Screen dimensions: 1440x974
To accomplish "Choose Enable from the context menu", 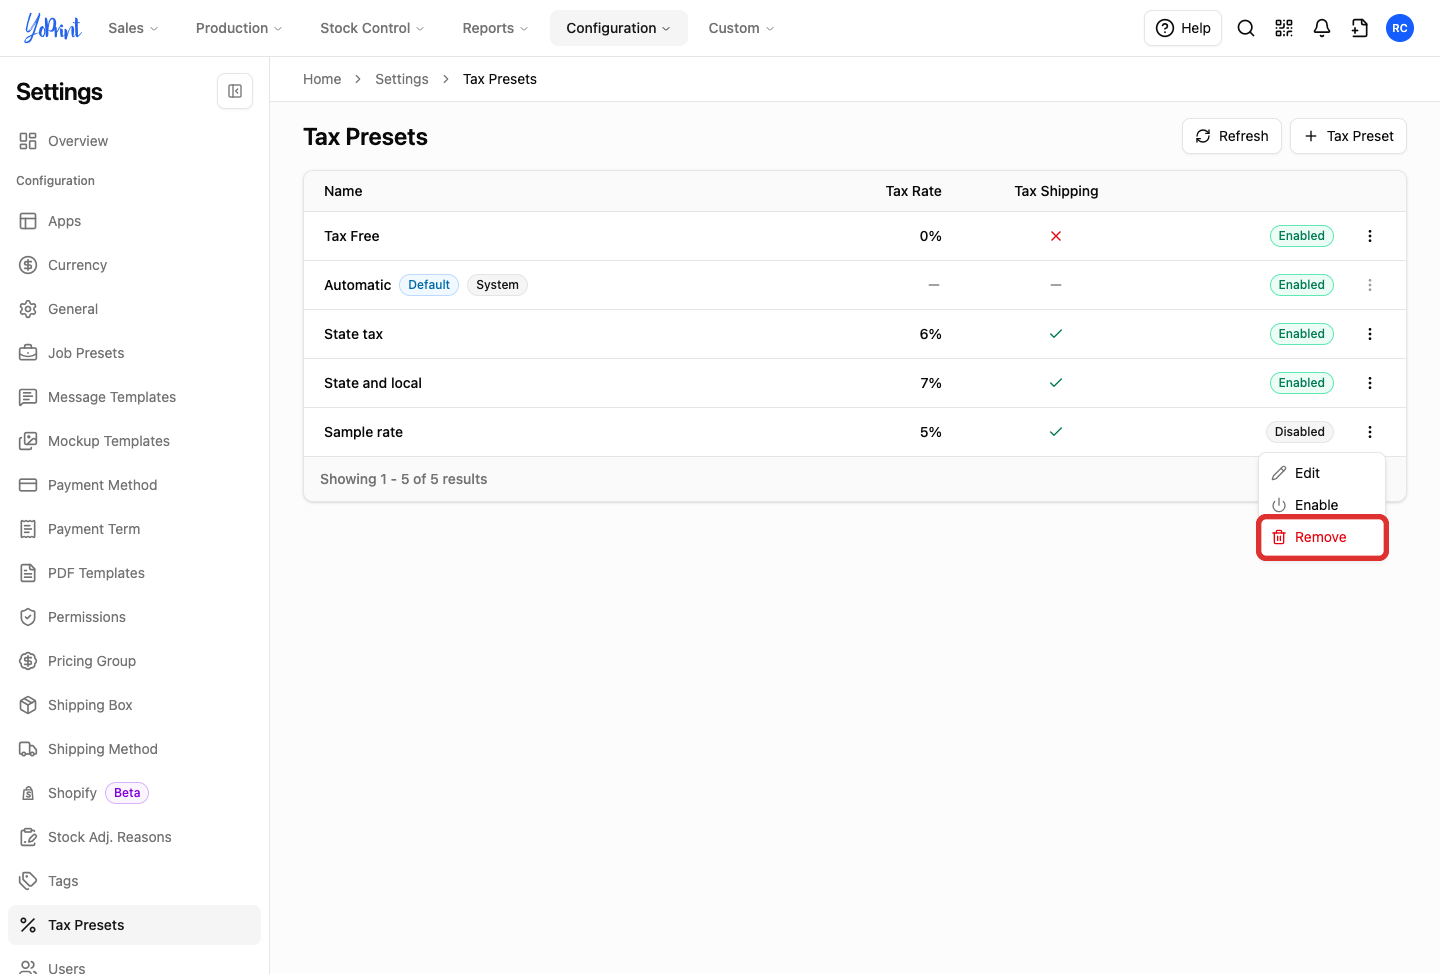I will pos(1322,505).
